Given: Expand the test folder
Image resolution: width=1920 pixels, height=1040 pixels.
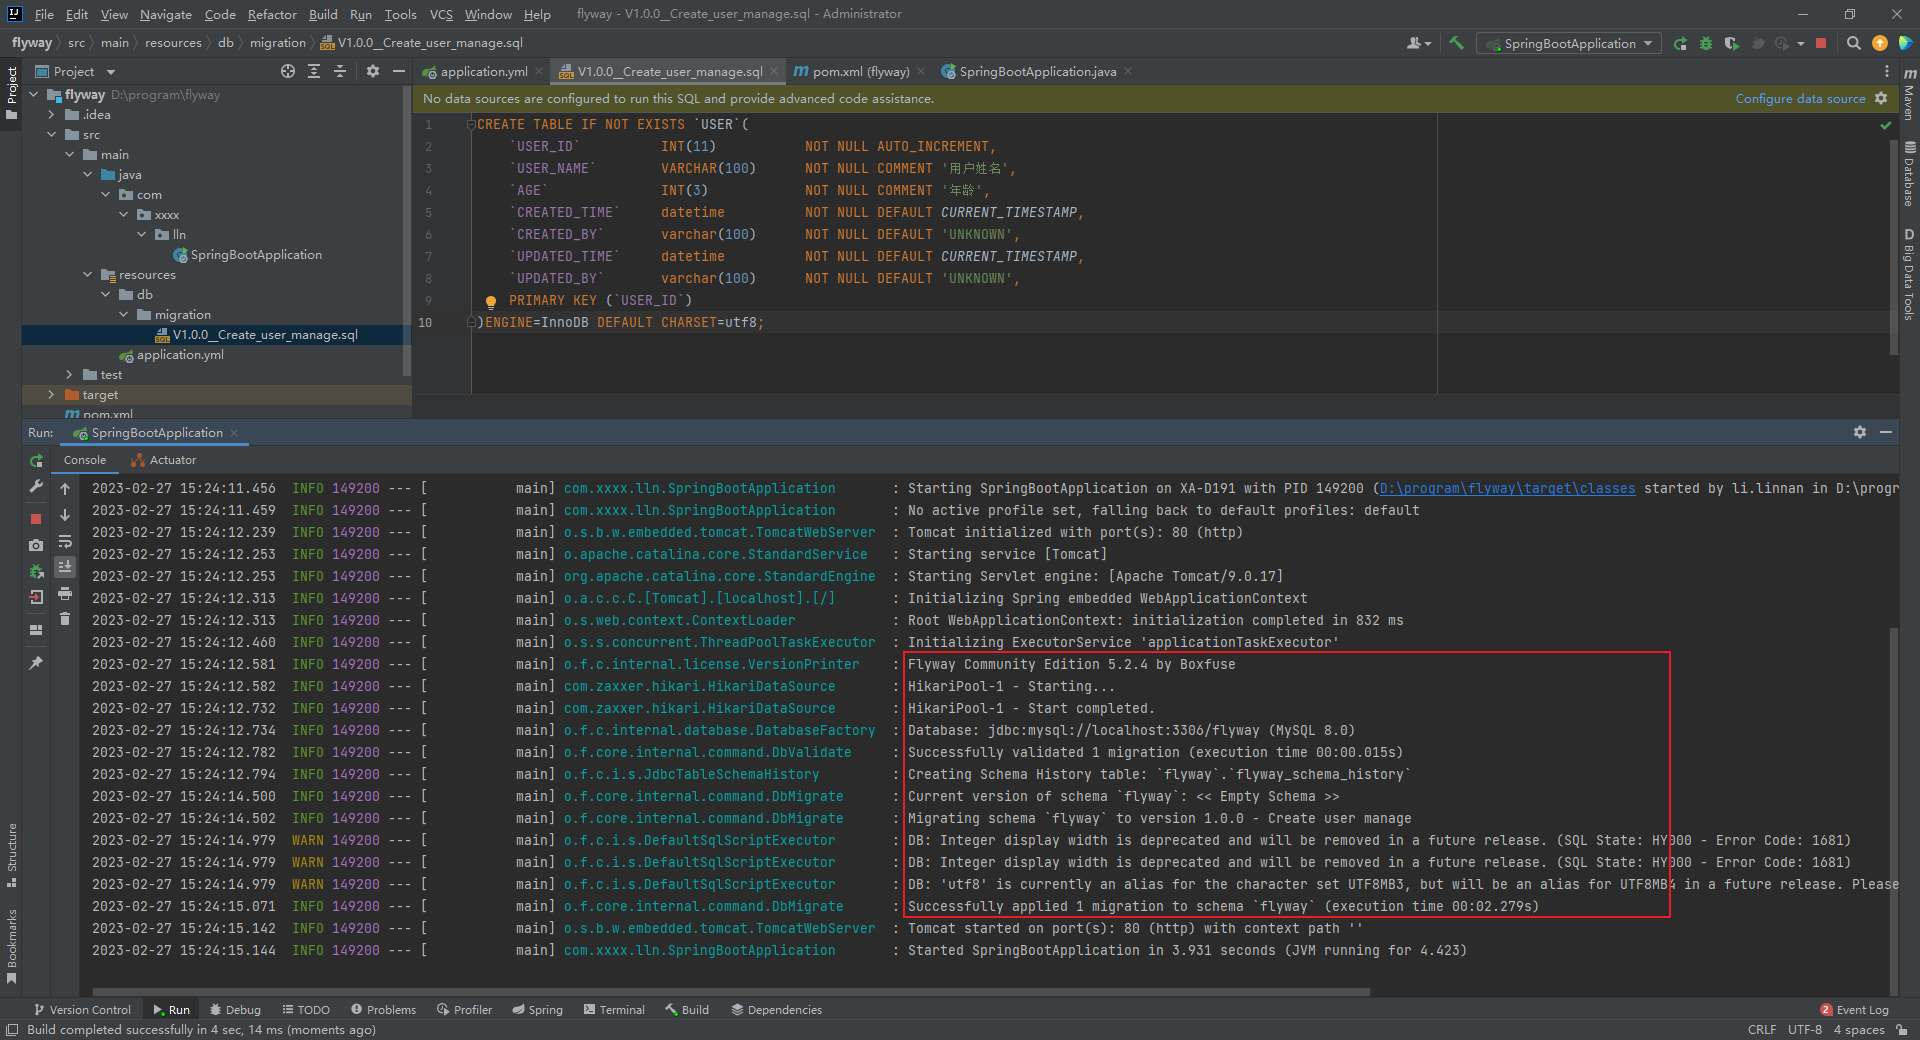Looking at the screenshot, I should (x=68, y=374).
